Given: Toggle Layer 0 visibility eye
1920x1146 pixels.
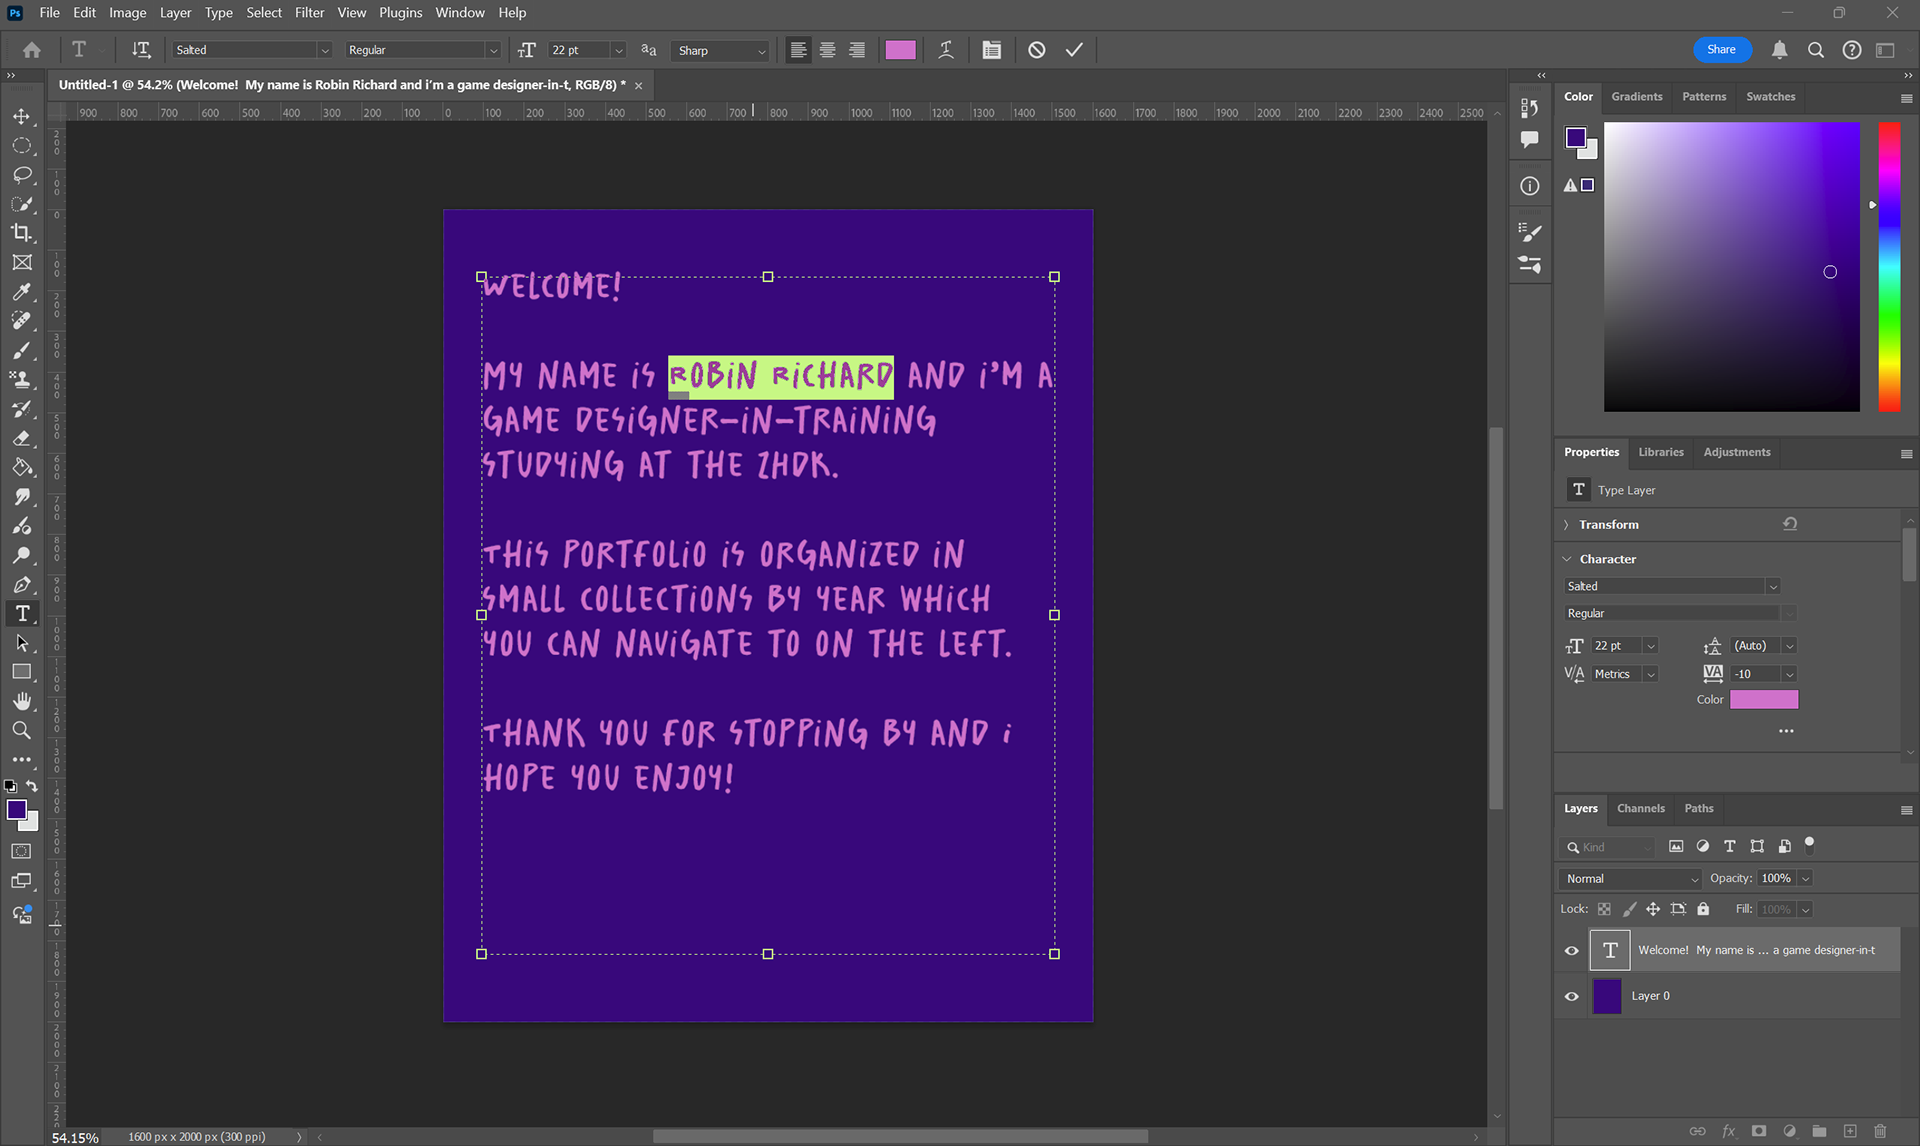Looking at the screenshot, I should click(1571, 997).
